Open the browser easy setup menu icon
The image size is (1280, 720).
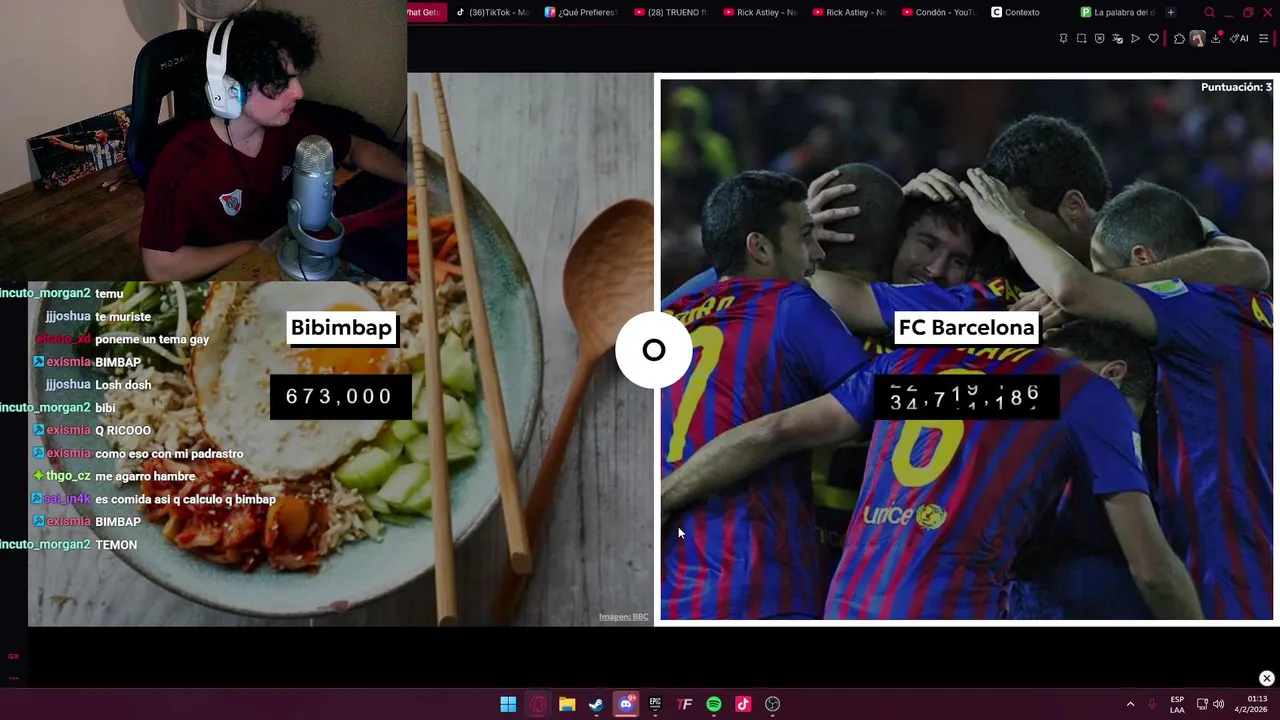coord(1263,38)
